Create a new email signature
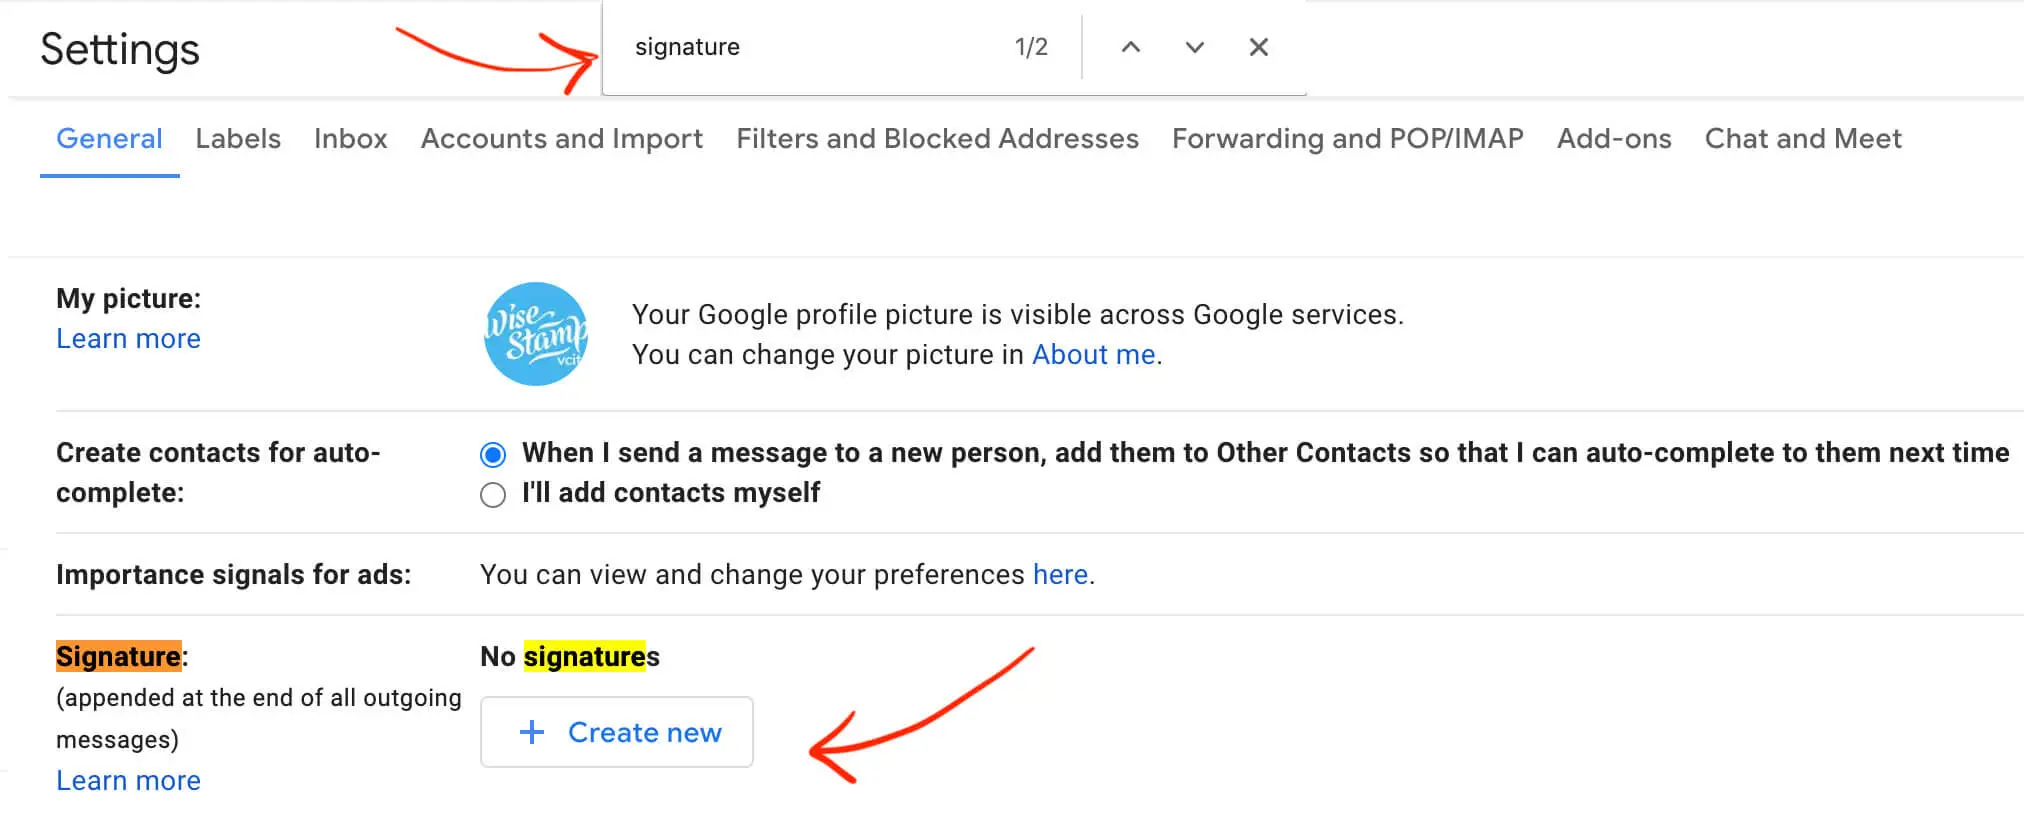The height and width of the screenshot is (820, 2024). click(616, 732)
